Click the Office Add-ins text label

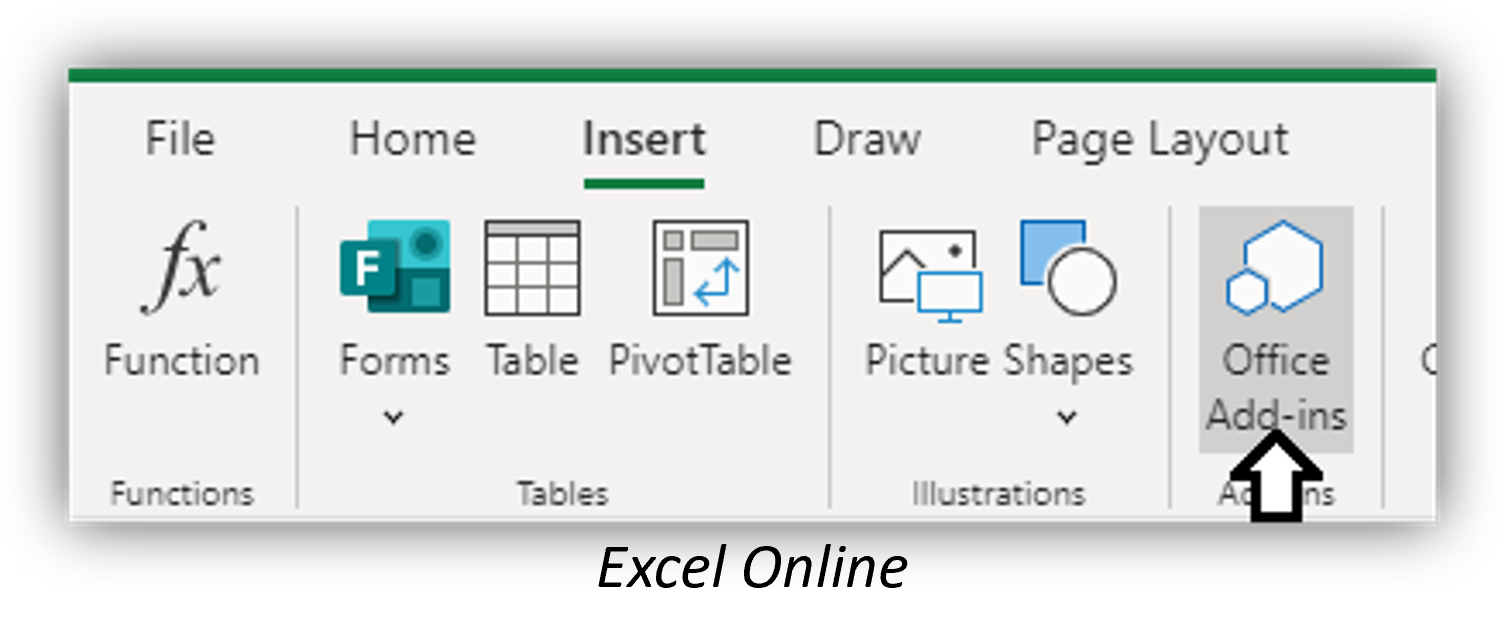(x=1276, y=388)
